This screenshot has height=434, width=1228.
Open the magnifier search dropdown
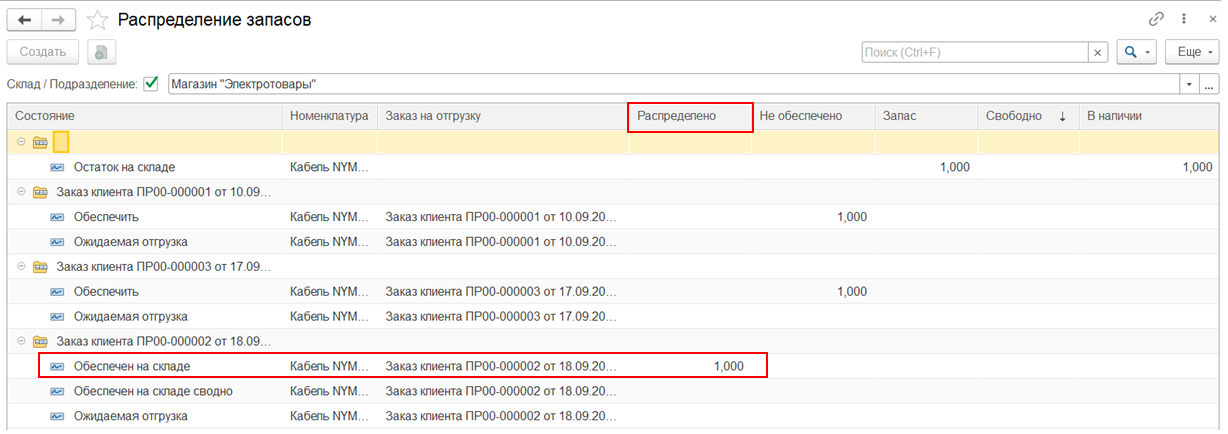point(1137,52)
